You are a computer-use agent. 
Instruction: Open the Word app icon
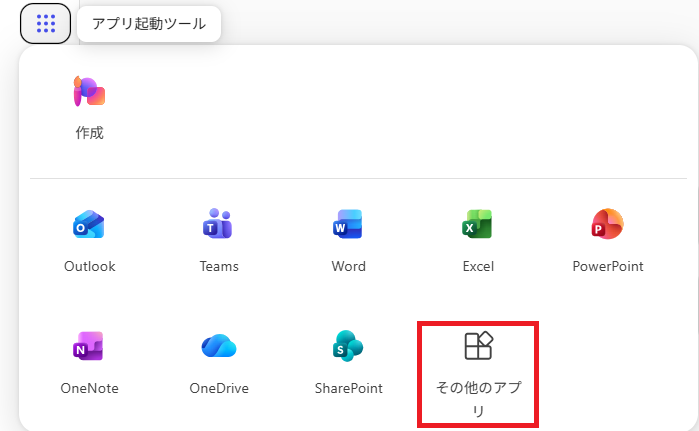click(x=348, y=224)
